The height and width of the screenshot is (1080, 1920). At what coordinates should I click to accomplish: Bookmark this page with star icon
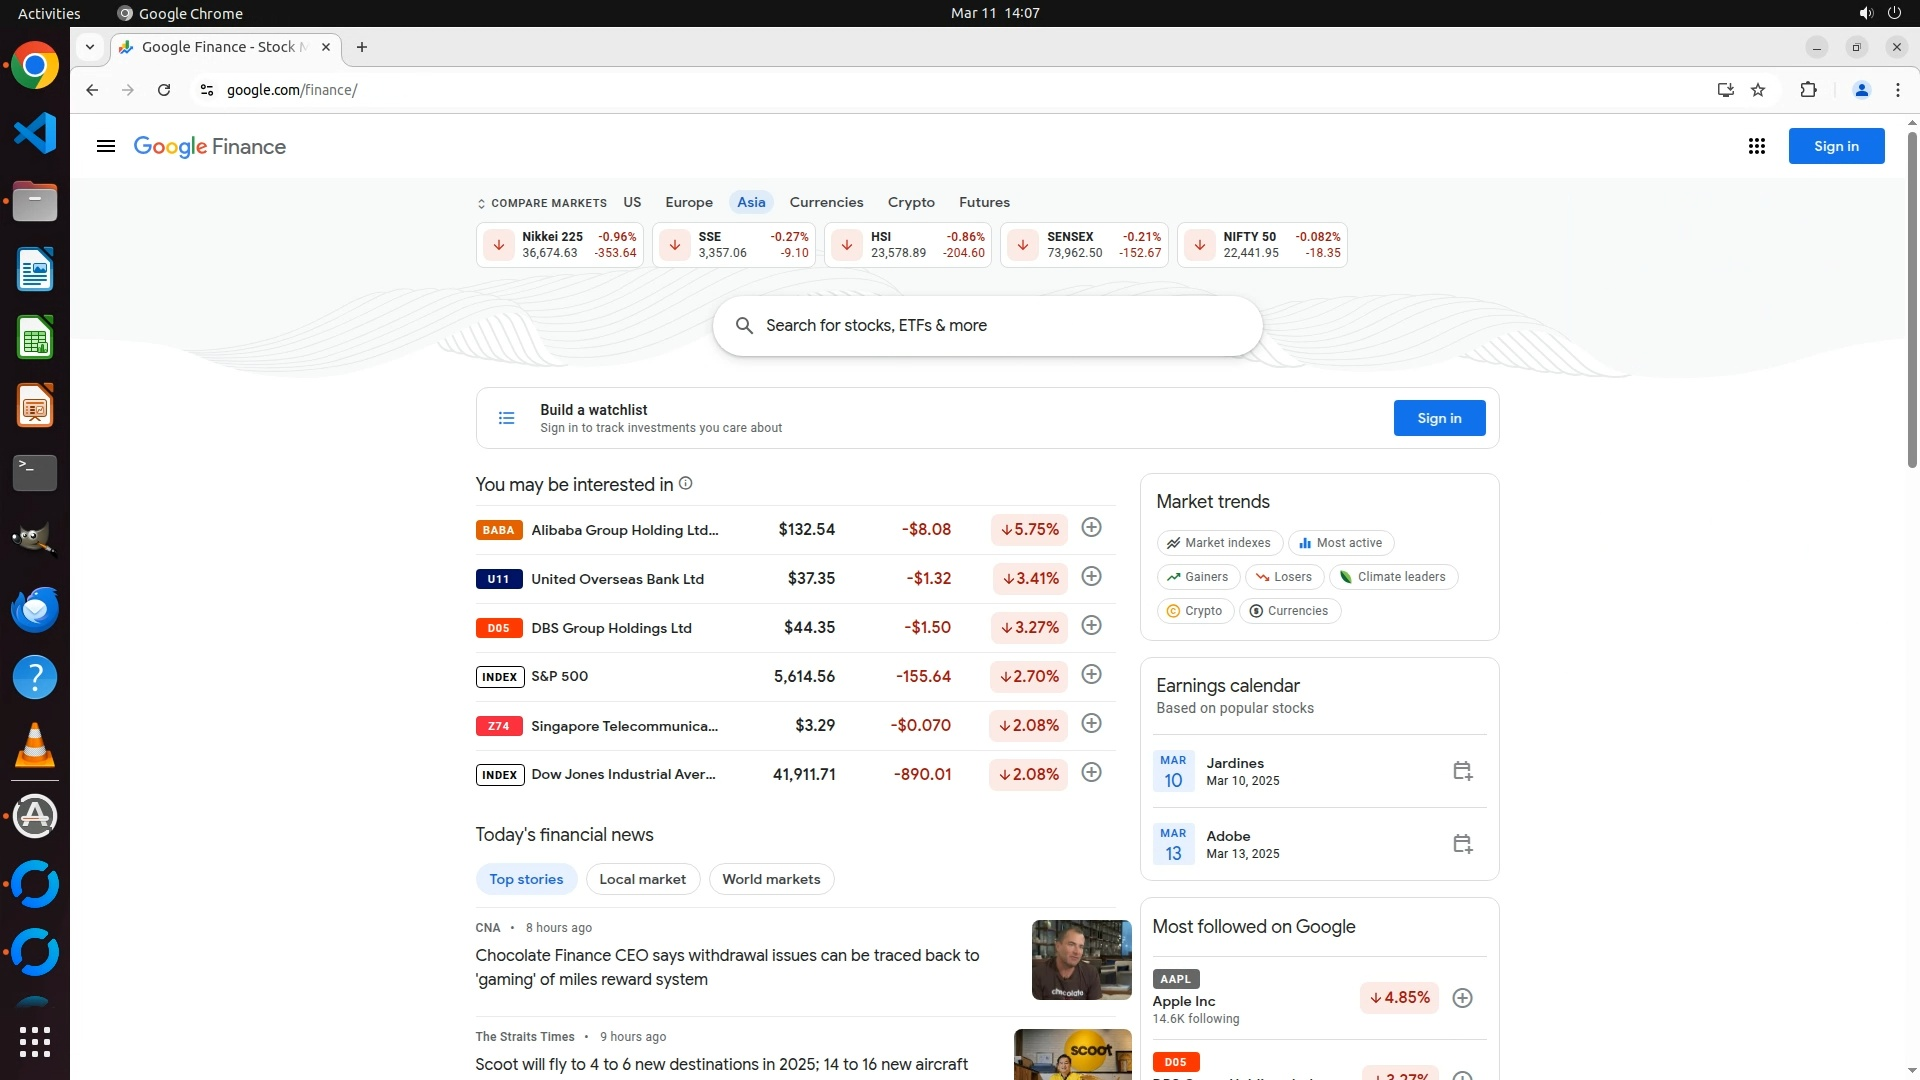click(x=1758, y=90)
